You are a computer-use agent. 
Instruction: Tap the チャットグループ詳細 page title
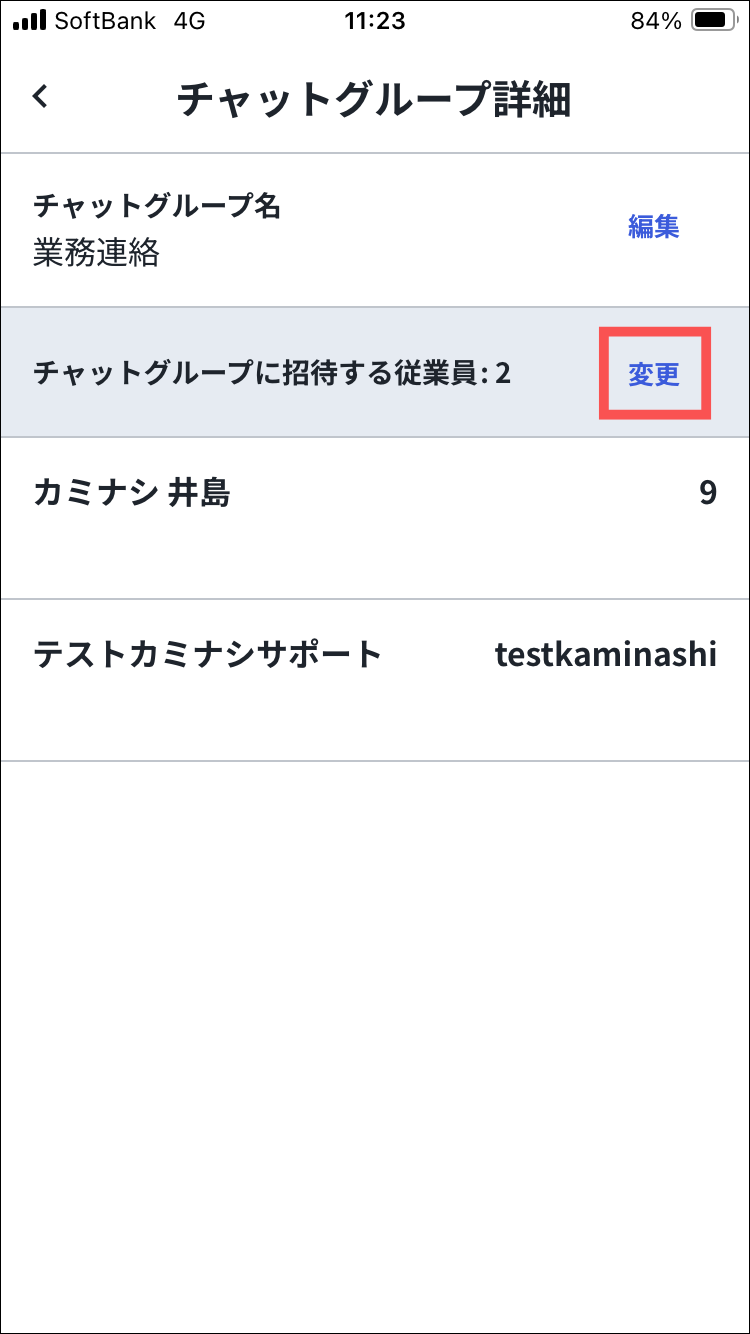coord(374,101)
